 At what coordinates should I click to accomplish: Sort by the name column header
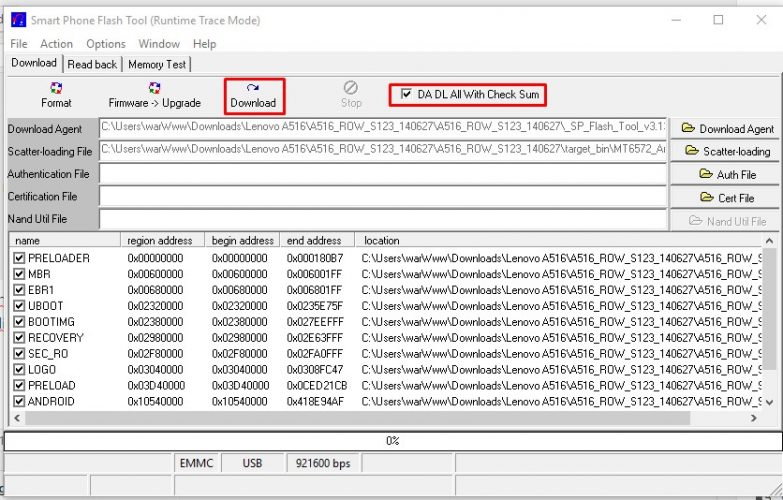point(65,240)
